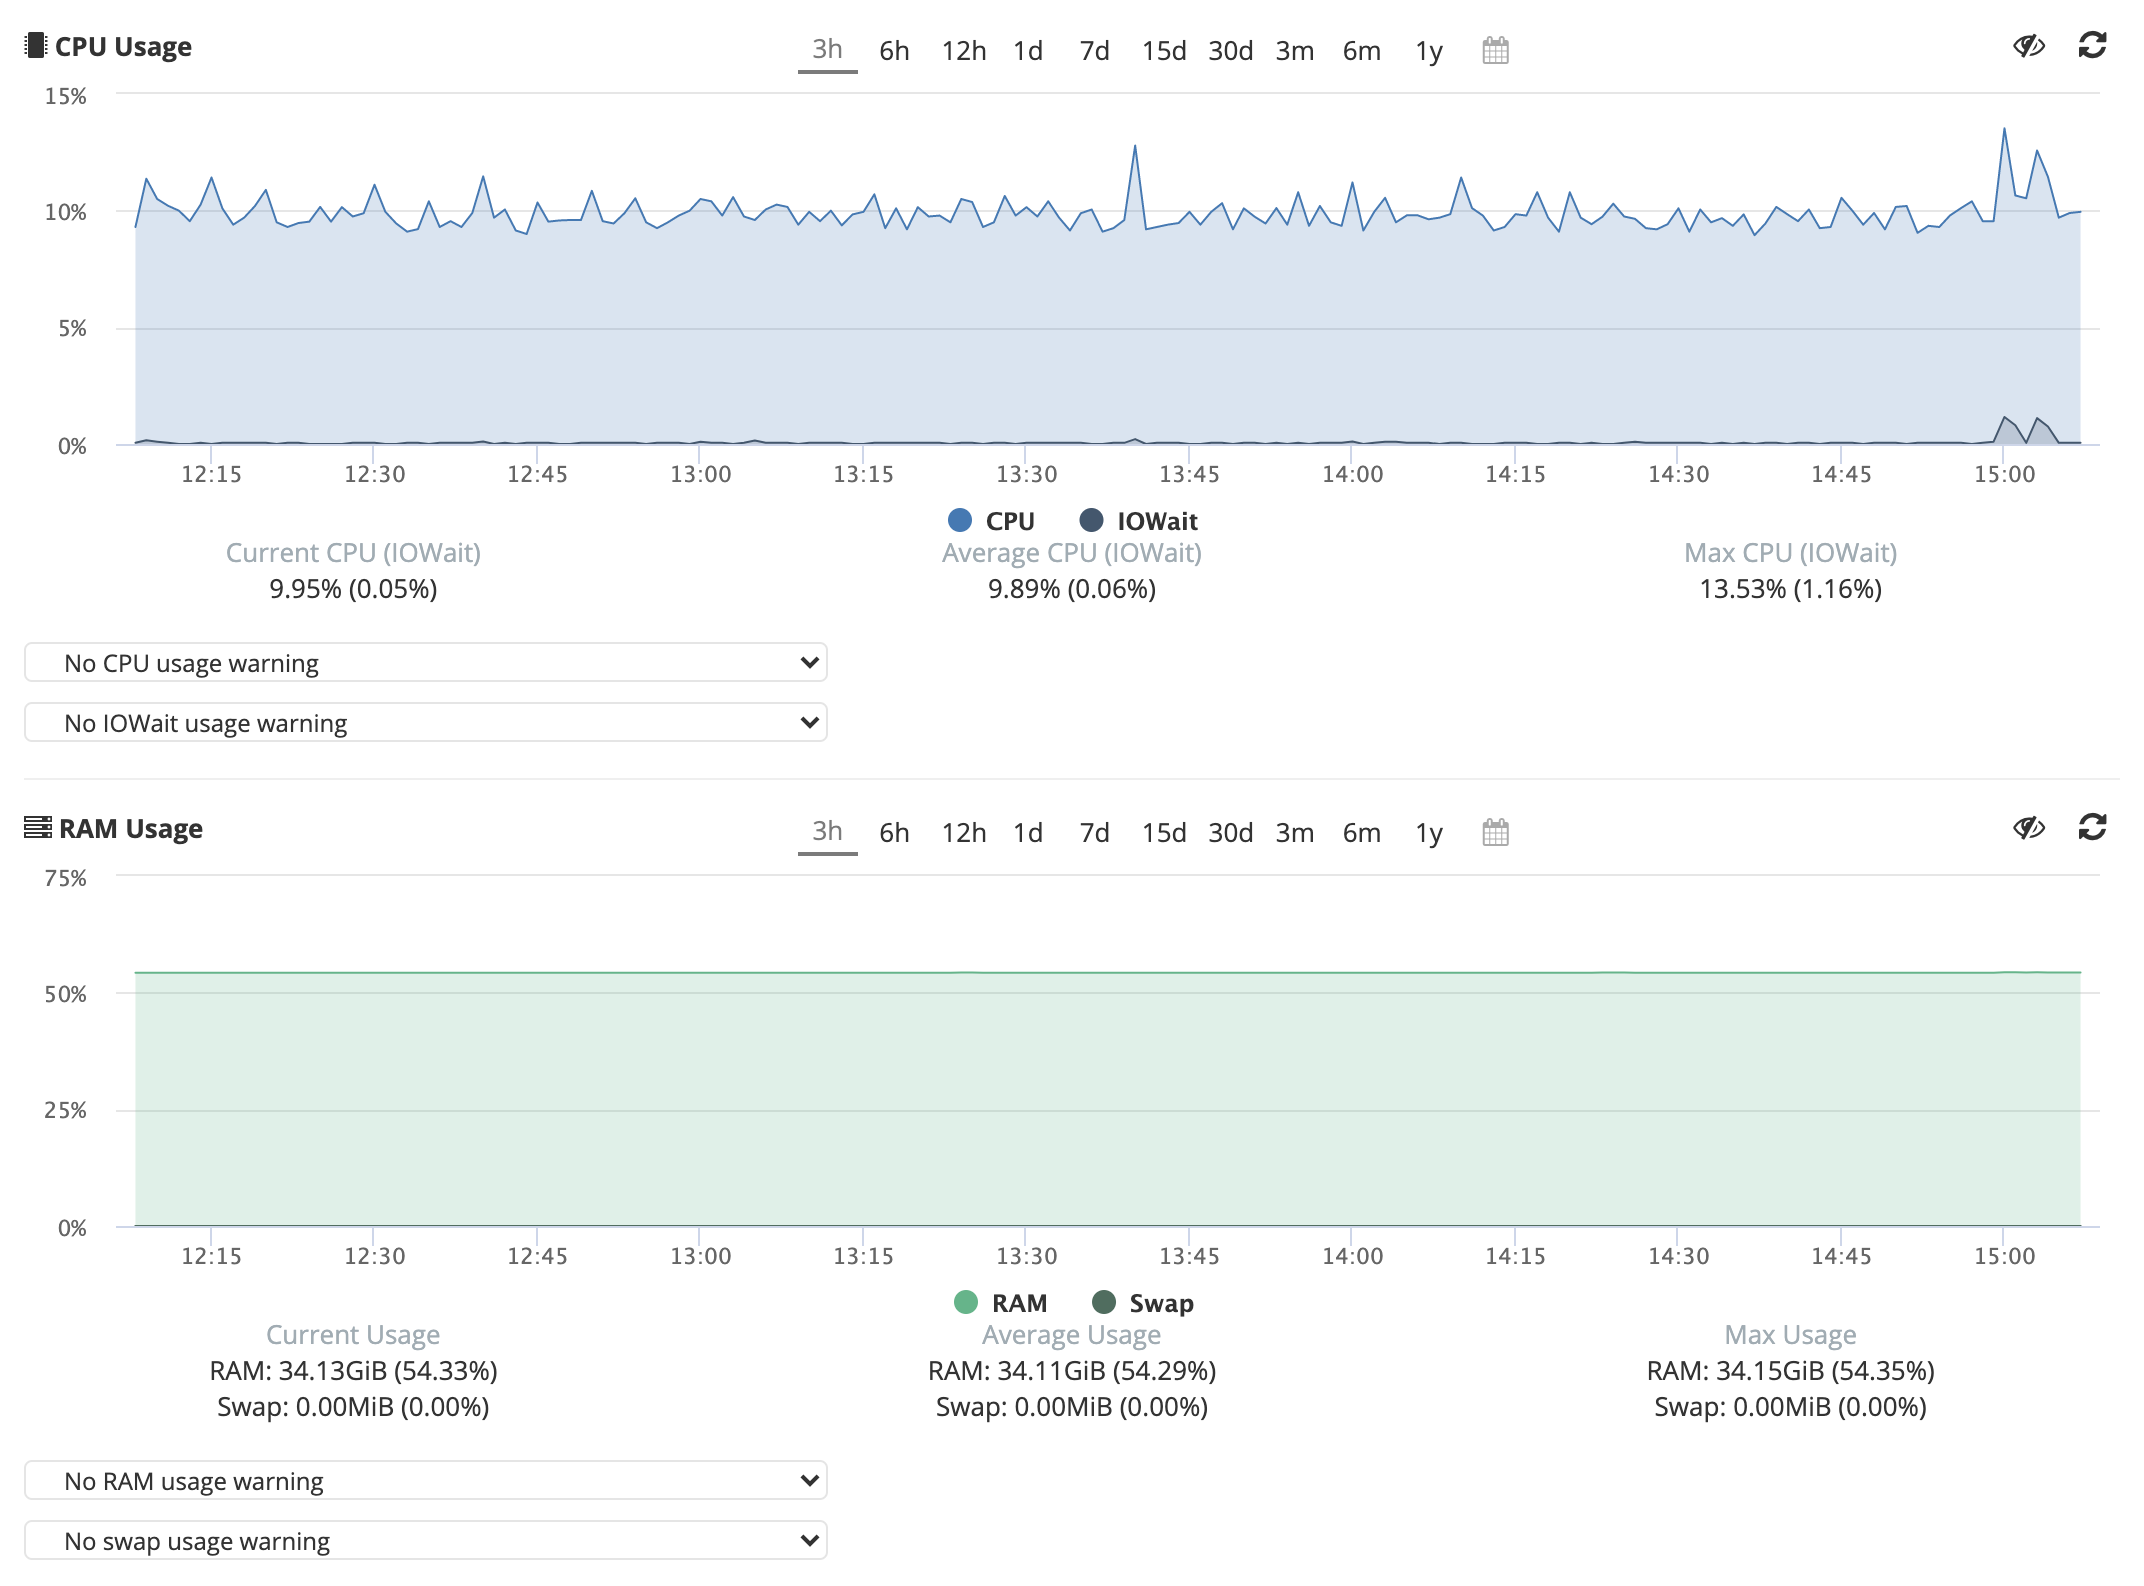
Task: Refresh the RAM Usage chart
Action: pos(2092,828)
